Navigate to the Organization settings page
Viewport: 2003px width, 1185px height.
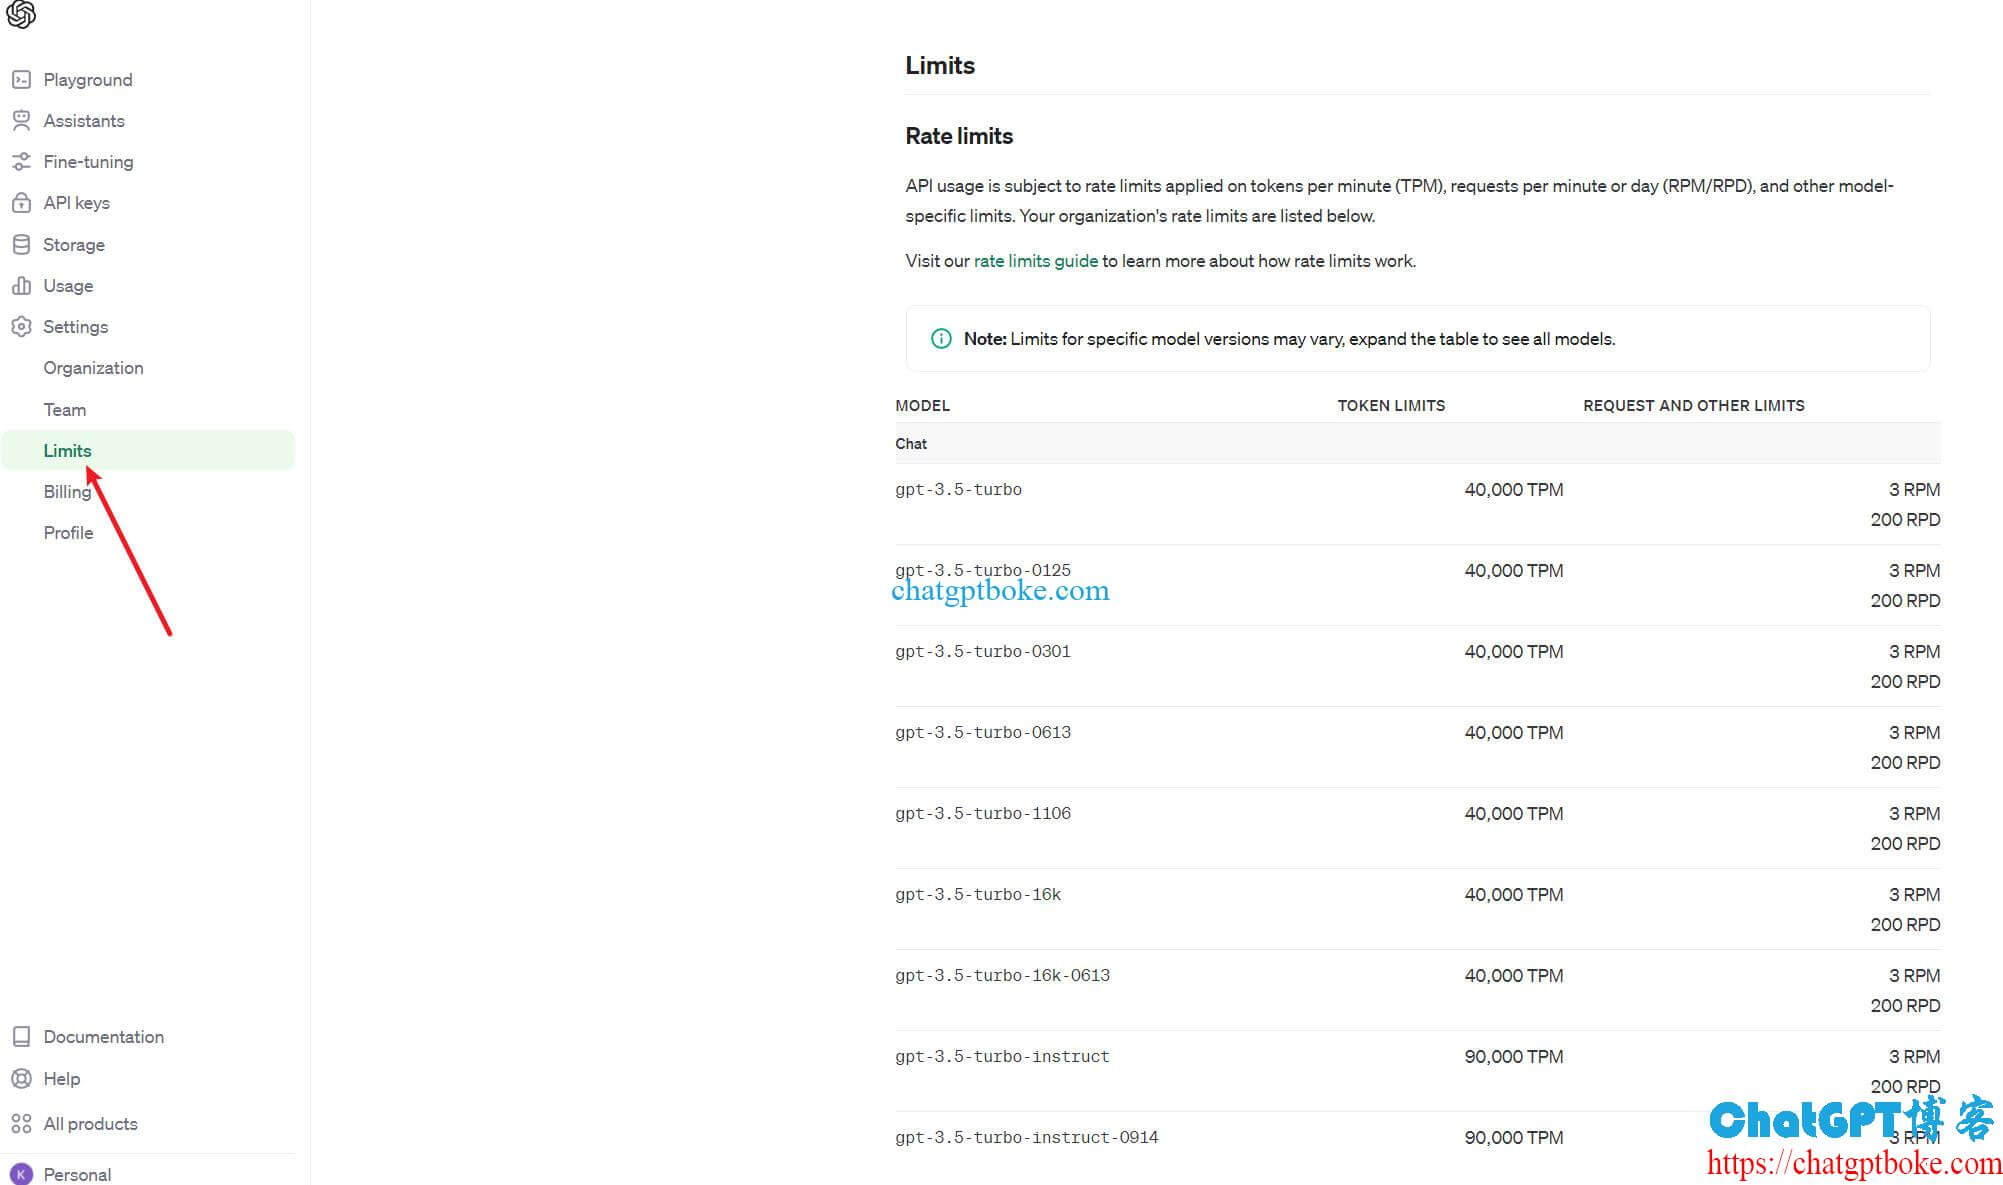tap(93, 367)
